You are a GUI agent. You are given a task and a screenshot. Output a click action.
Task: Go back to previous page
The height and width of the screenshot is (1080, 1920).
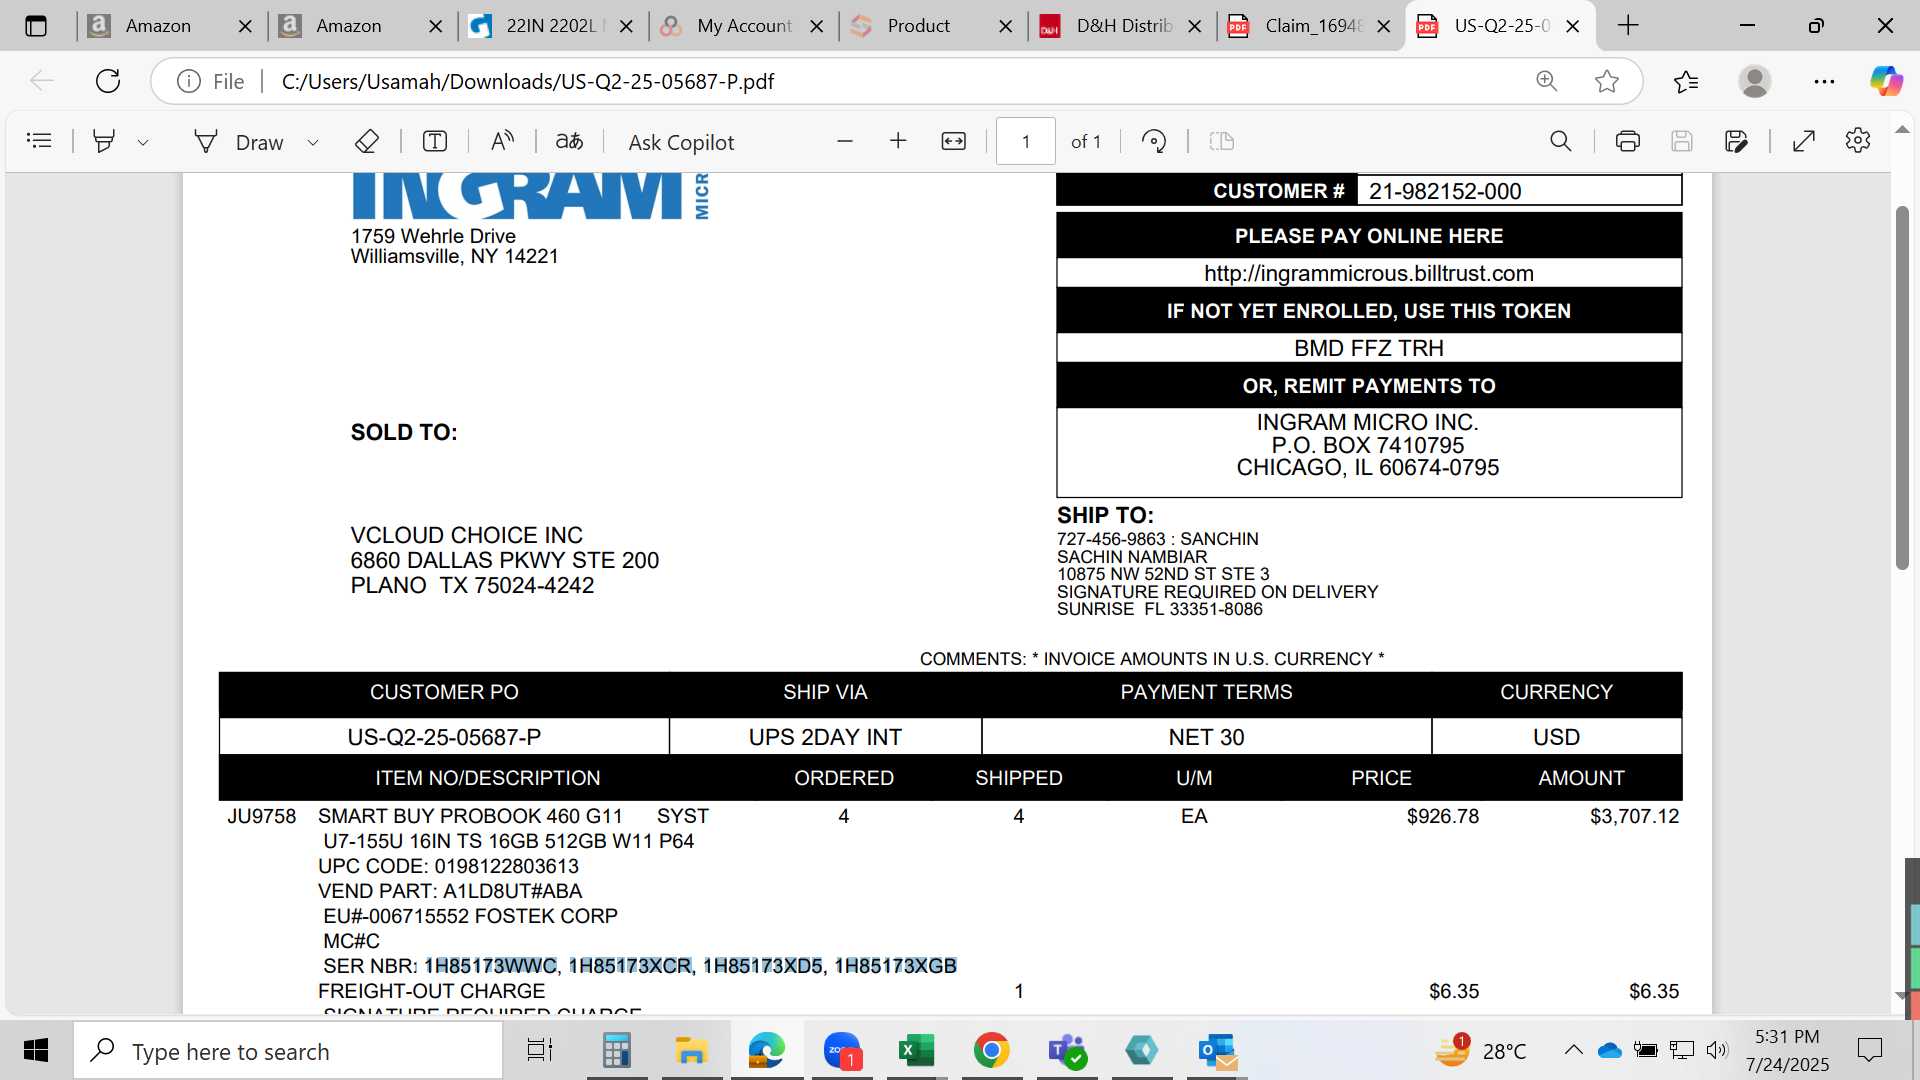pyautogui.click(x=42, y=81)
